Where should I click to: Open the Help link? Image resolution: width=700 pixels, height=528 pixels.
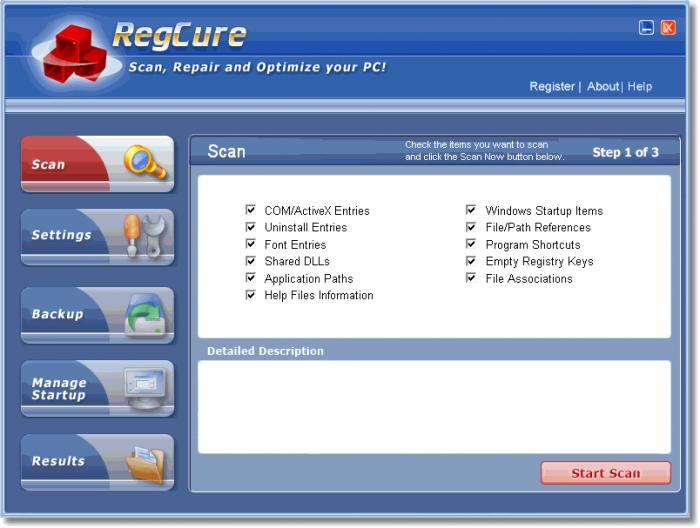(x=640, y=86)
